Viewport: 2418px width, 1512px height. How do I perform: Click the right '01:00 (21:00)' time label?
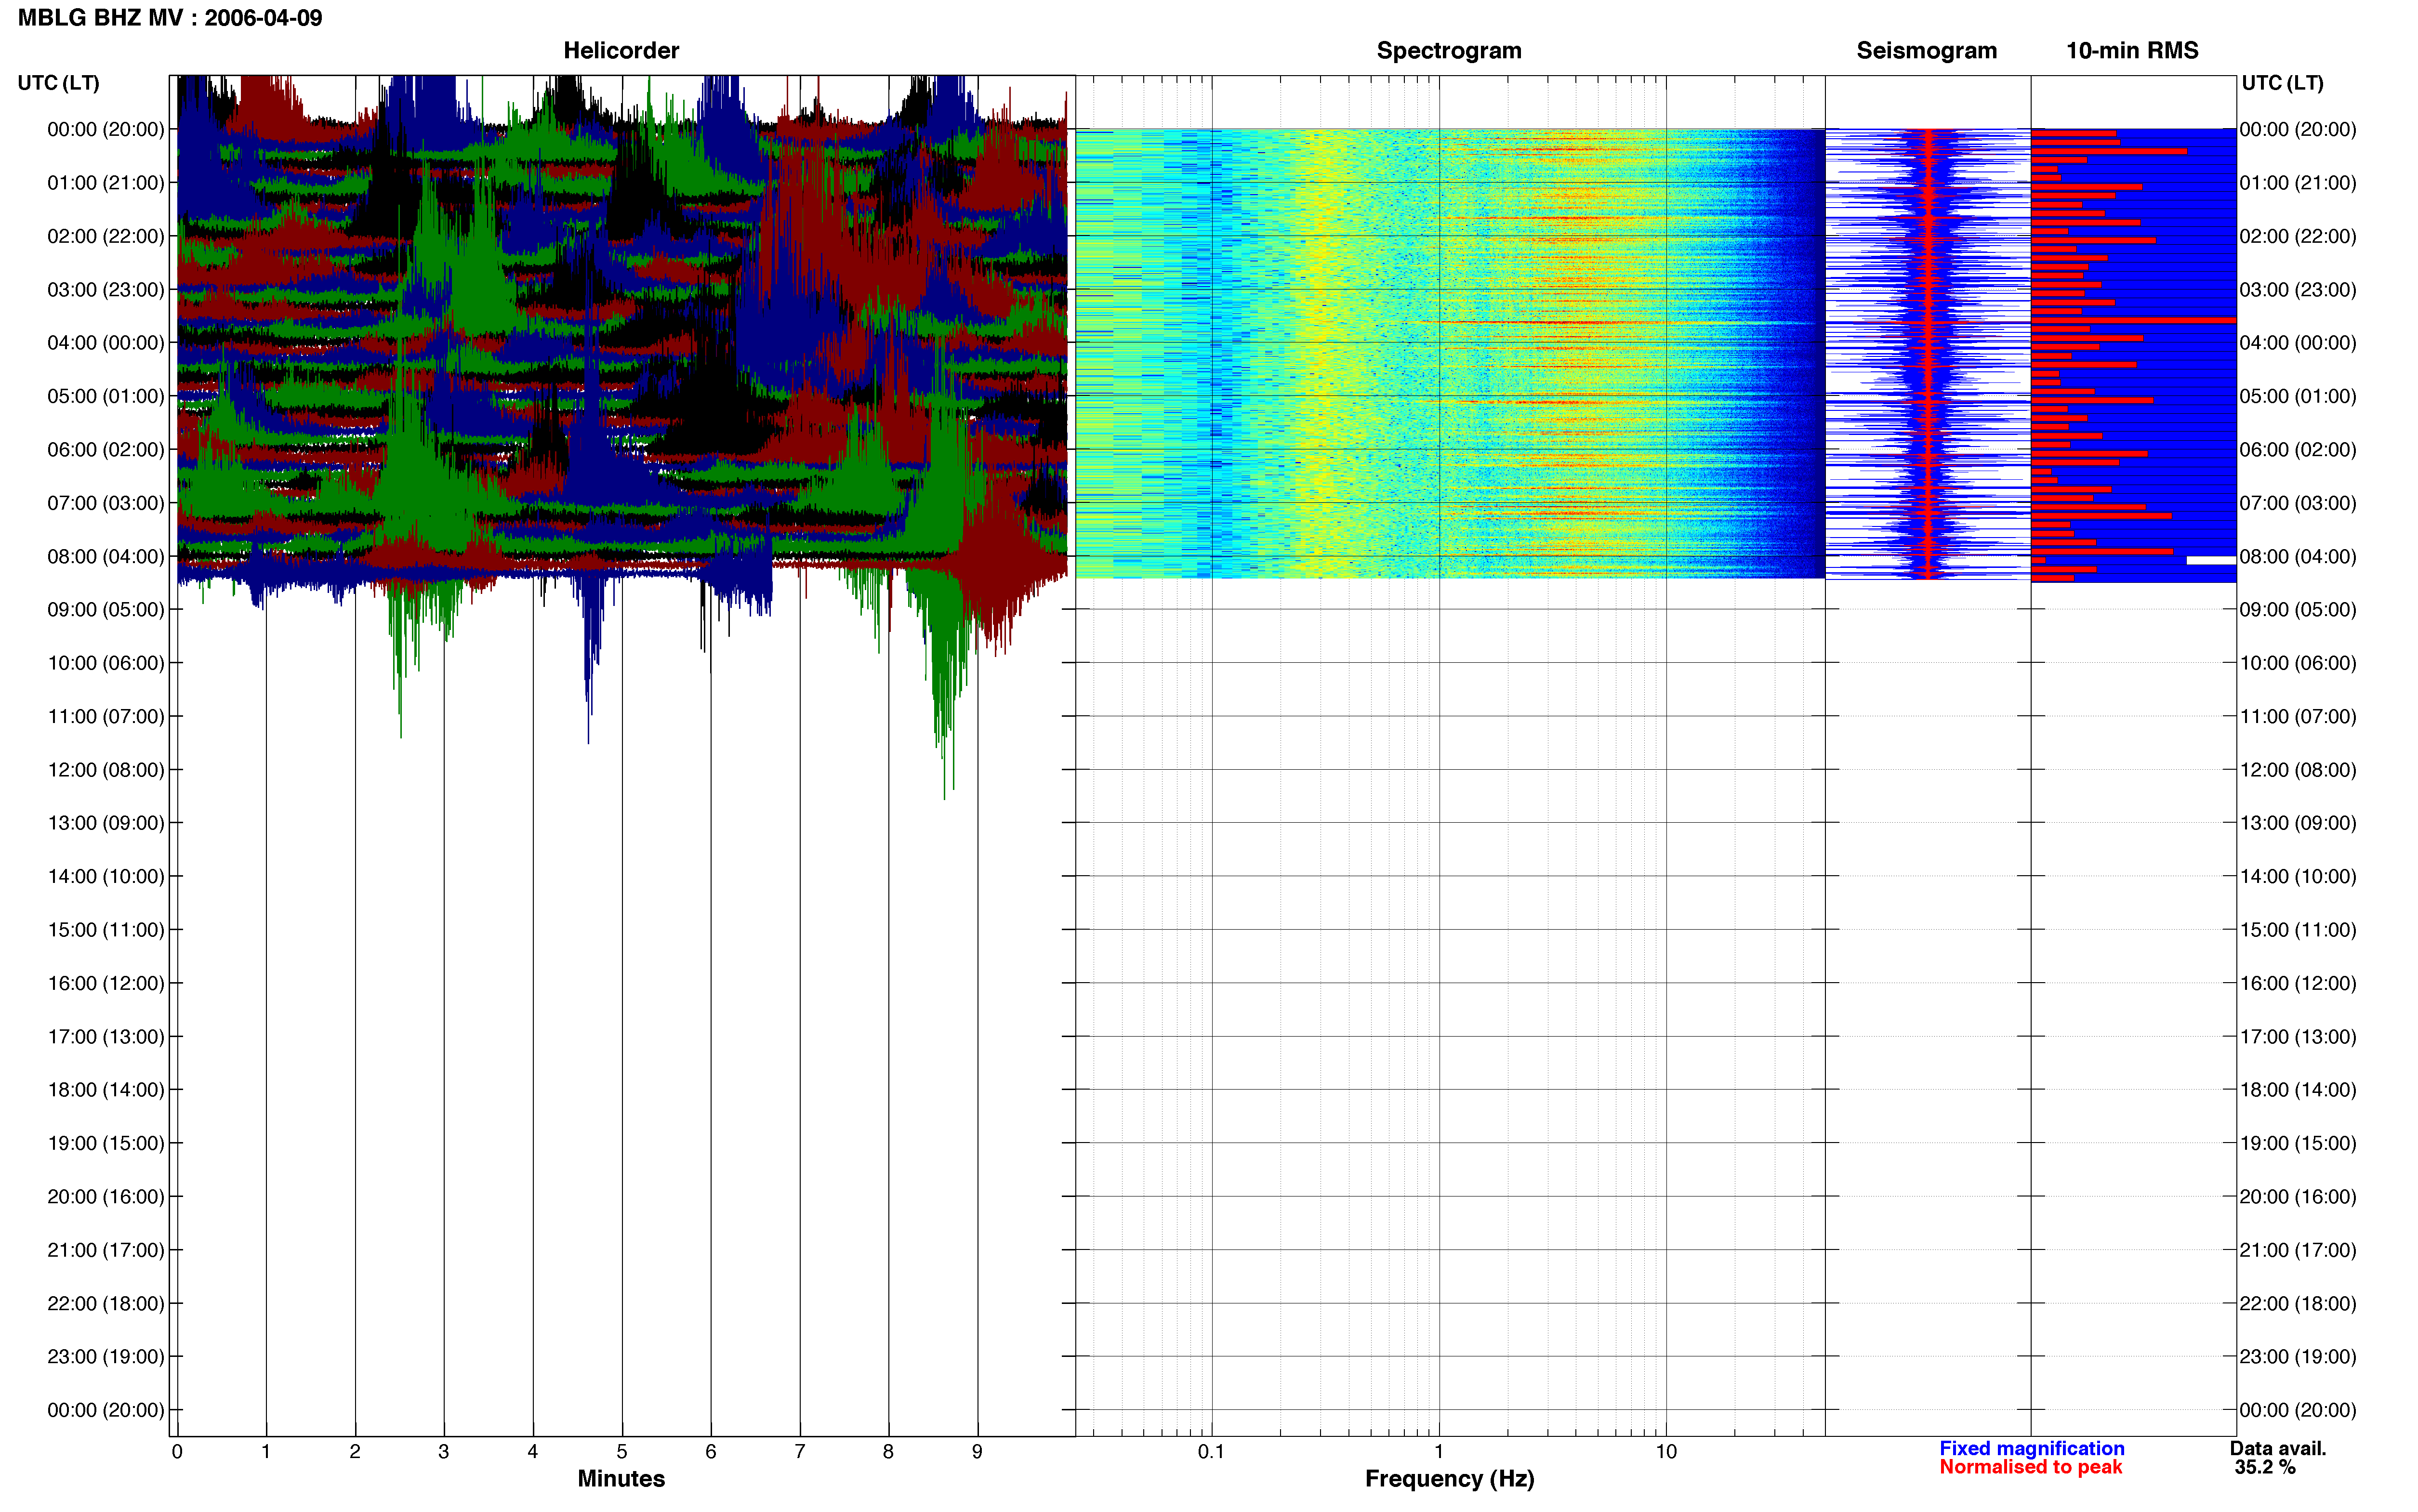click(x=2298, y=183)
